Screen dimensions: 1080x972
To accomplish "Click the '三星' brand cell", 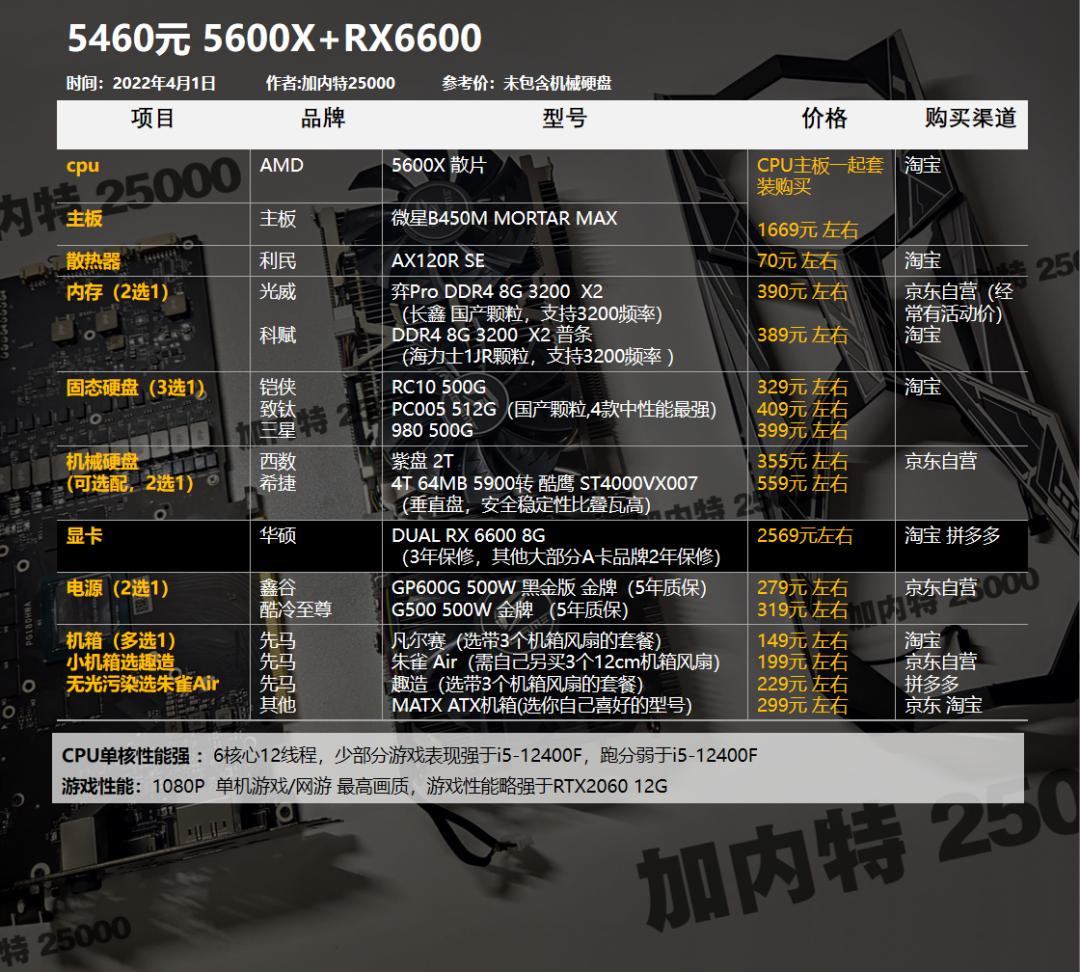I will point(278,431).
